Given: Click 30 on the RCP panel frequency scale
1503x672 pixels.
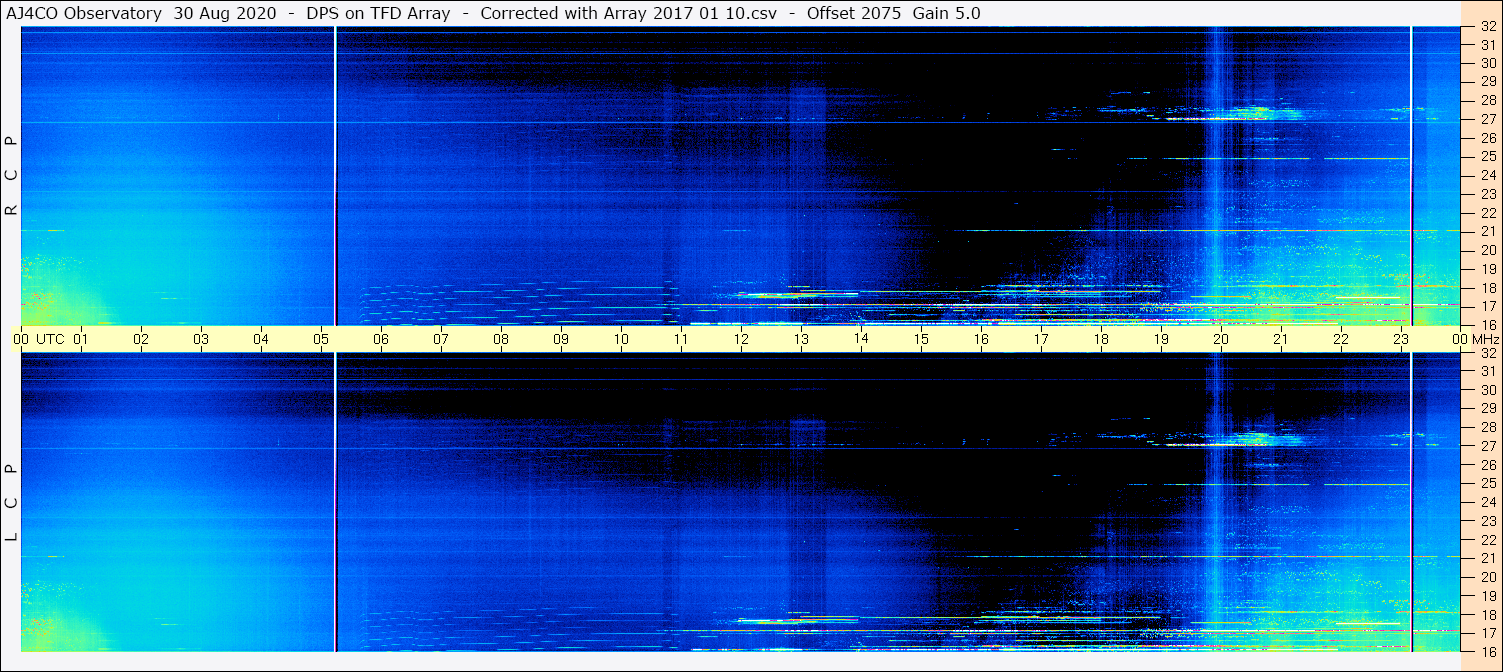Looking at the screenshot, I should click(x=1487, y=63).
